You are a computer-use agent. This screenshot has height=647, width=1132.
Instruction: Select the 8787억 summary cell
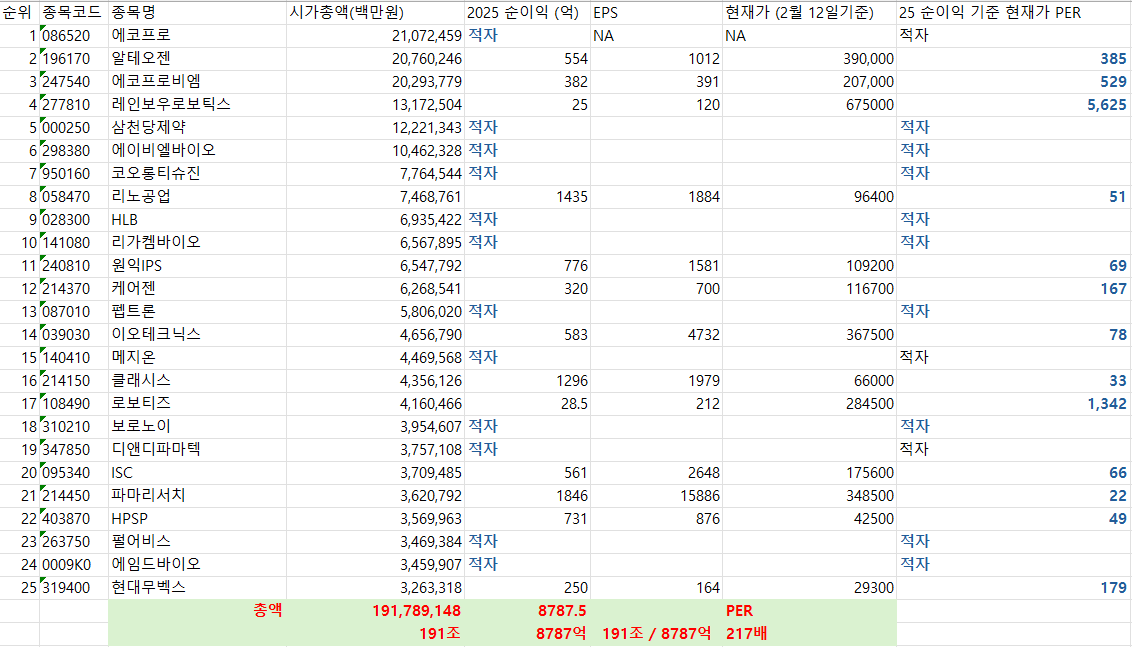click(527, 634)
